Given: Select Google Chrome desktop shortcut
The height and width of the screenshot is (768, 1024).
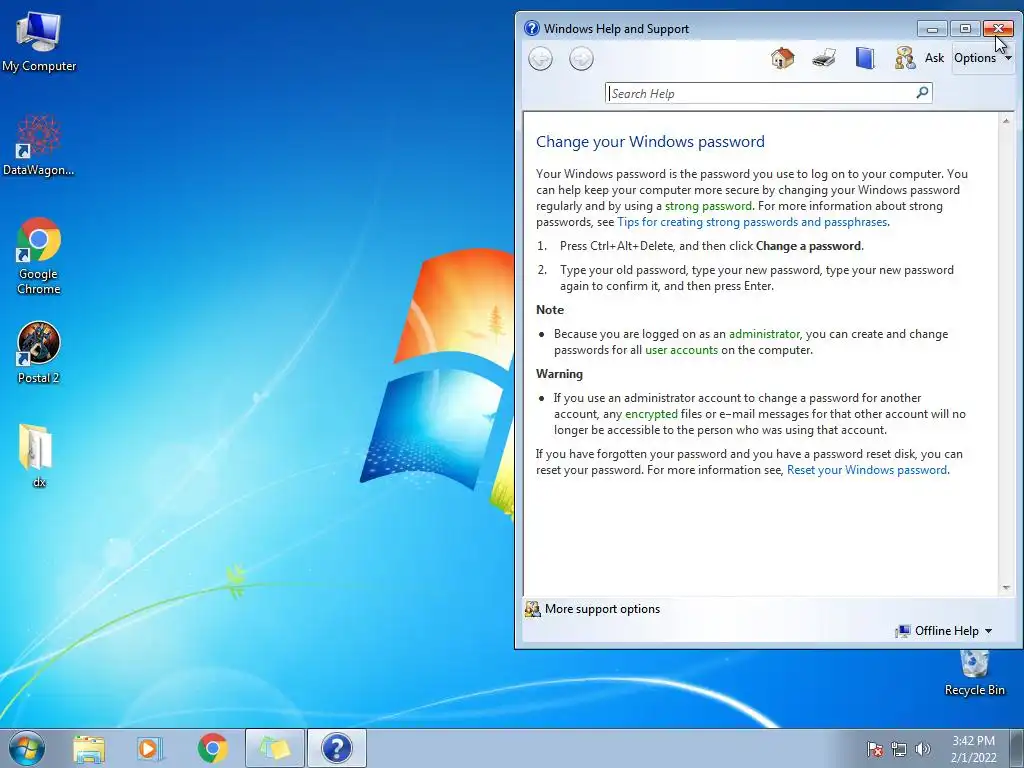Looking at the screenshot, I should click(x=39, y=255).
